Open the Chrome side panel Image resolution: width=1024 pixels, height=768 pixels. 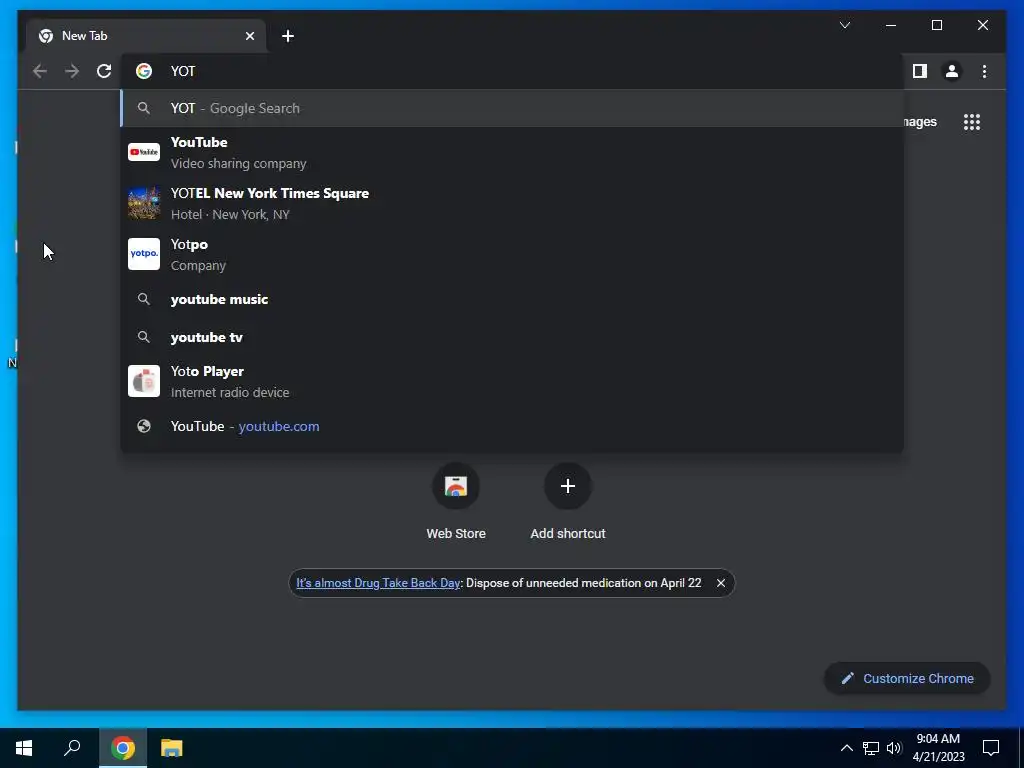[x=920, y=71]
